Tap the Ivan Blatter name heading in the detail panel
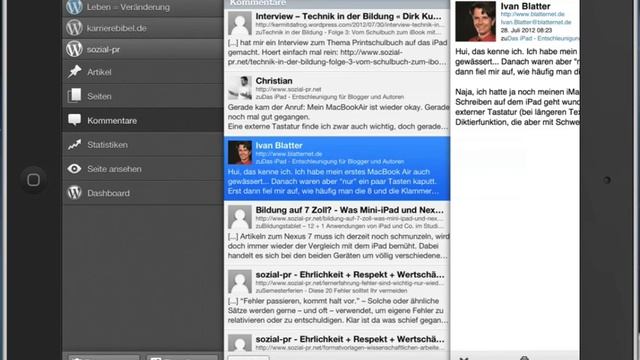 [x=525, y=6]
